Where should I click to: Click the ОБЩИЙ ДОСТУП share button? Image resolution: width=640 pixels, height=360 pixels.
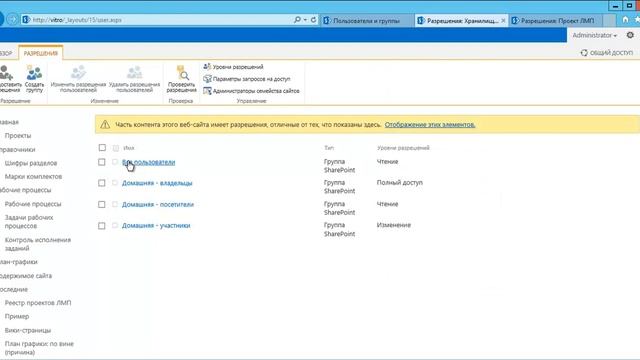click(607, 53)
